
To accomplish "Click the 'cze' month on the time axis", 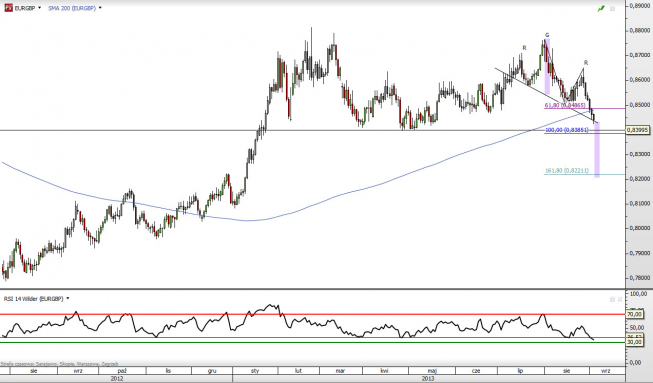I will 476,371.
